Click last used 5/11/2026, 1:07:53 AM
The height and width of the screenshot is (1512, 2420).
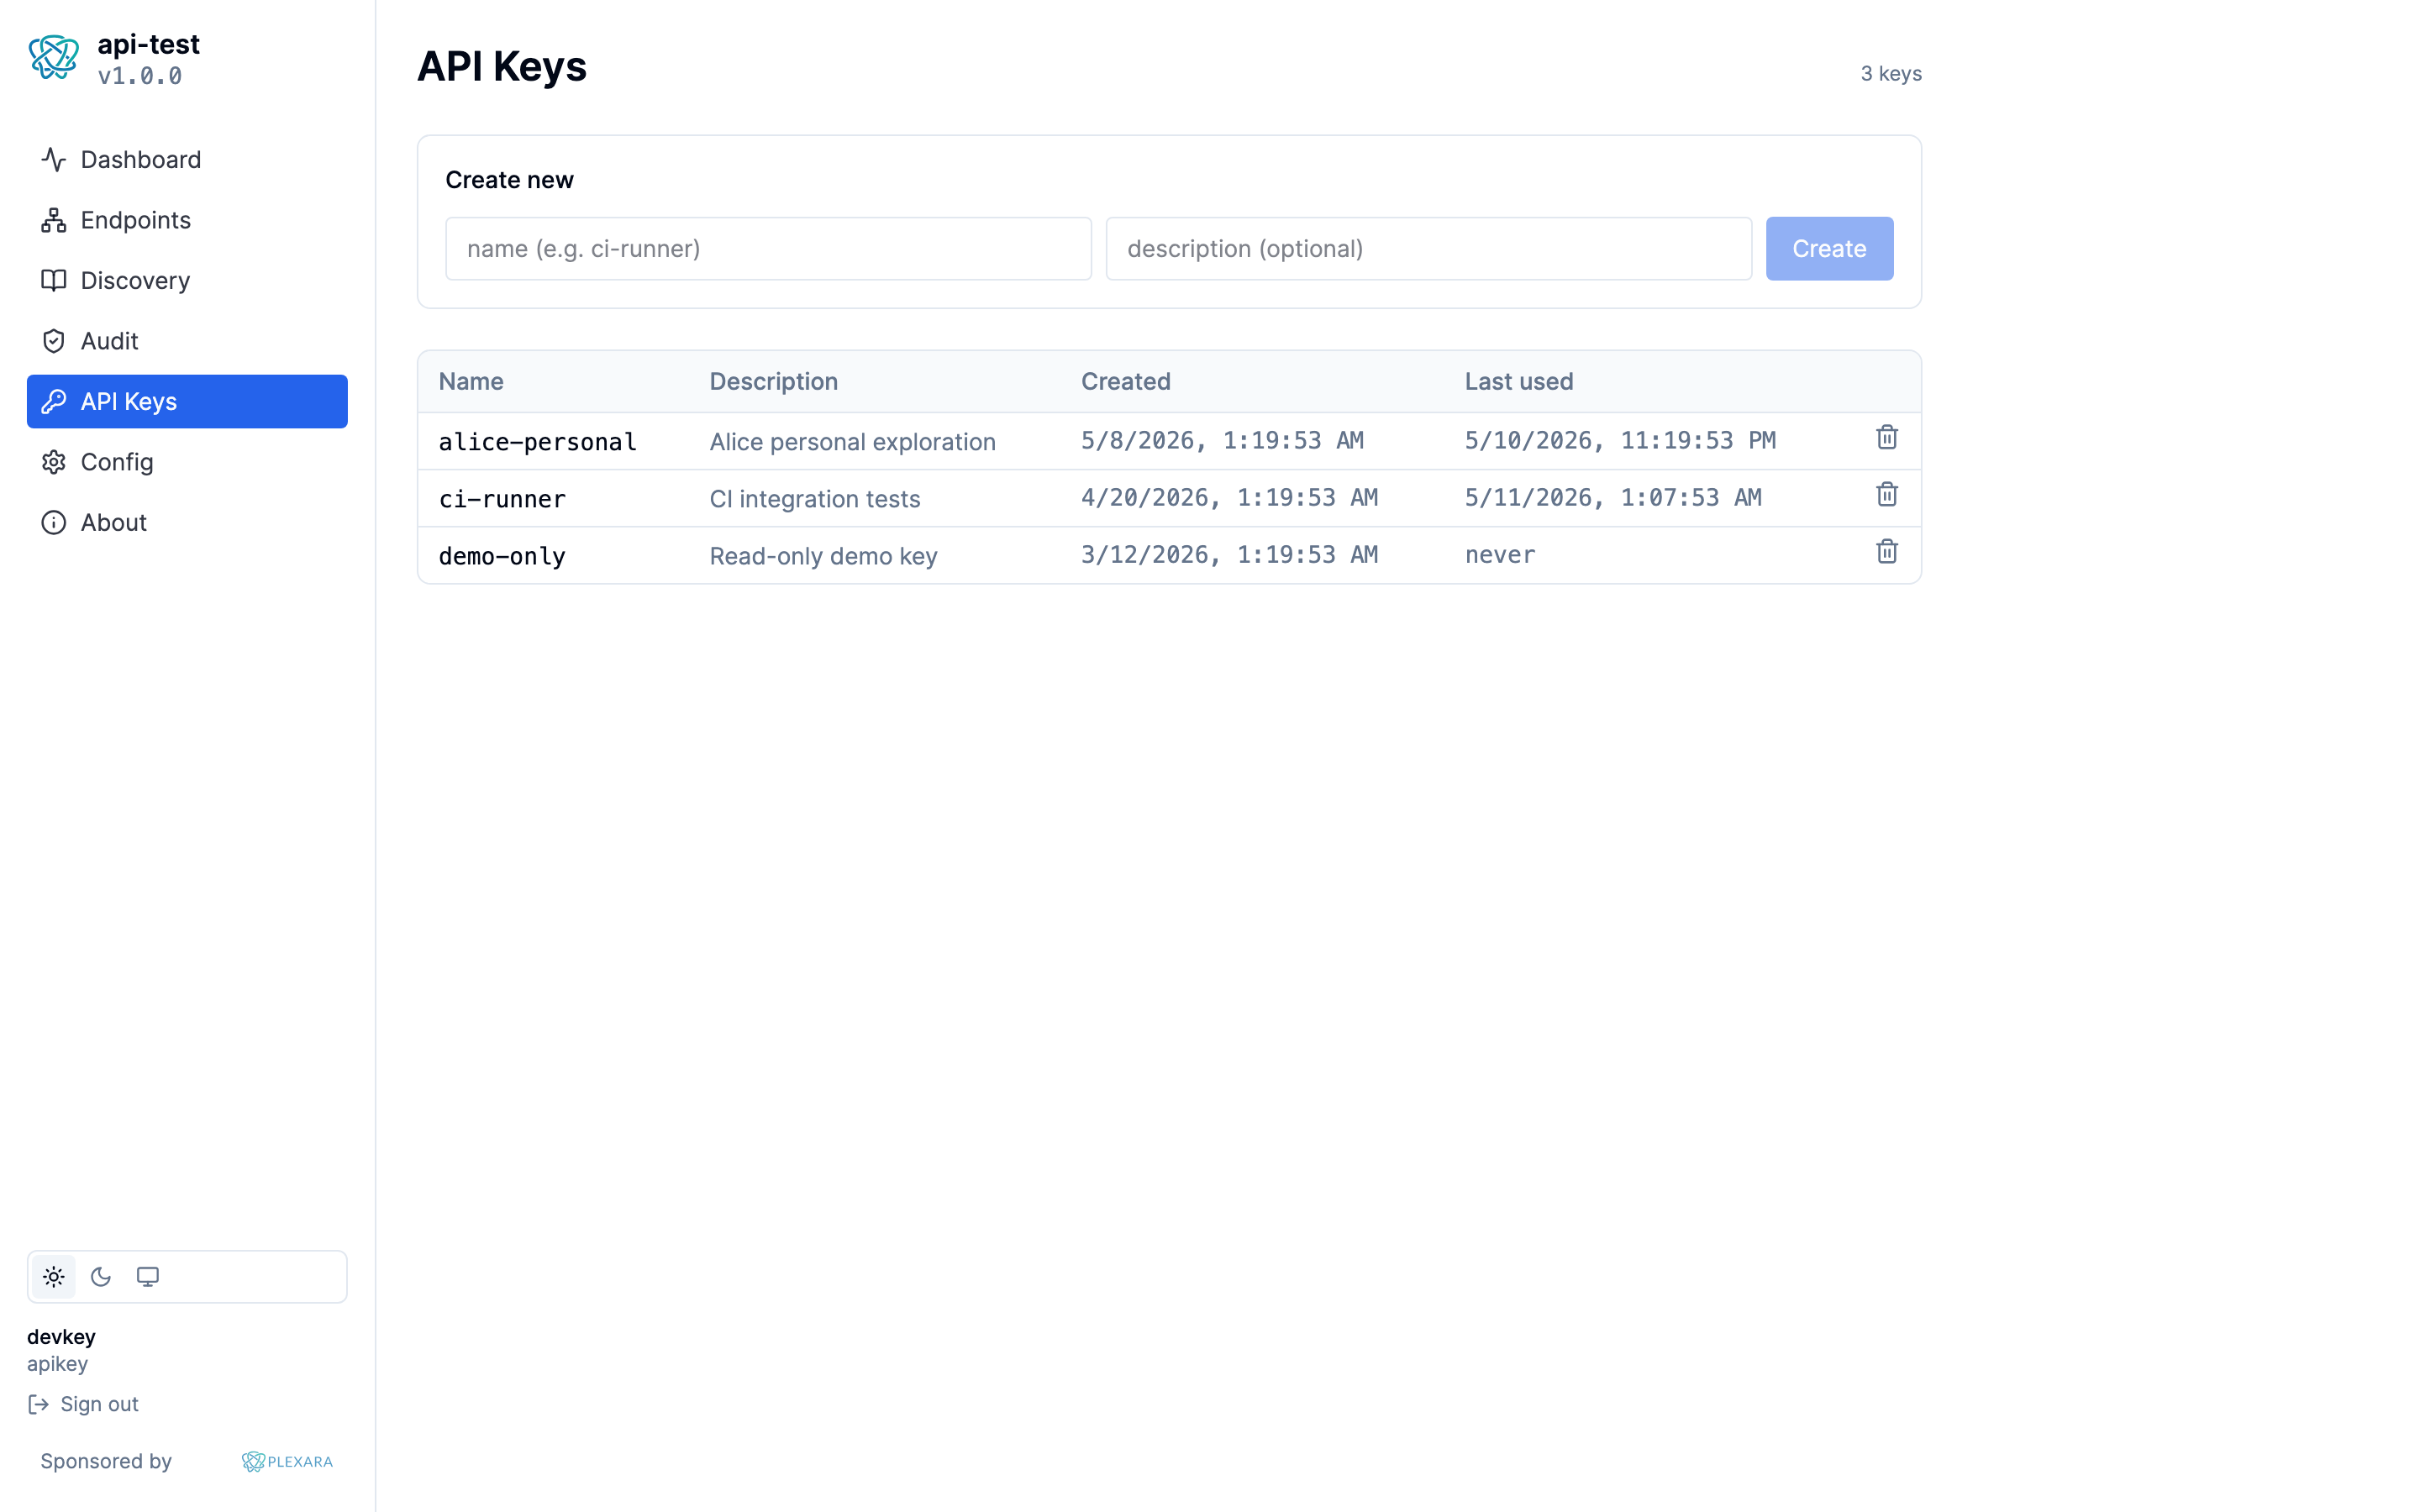(x=1613, y=498)
